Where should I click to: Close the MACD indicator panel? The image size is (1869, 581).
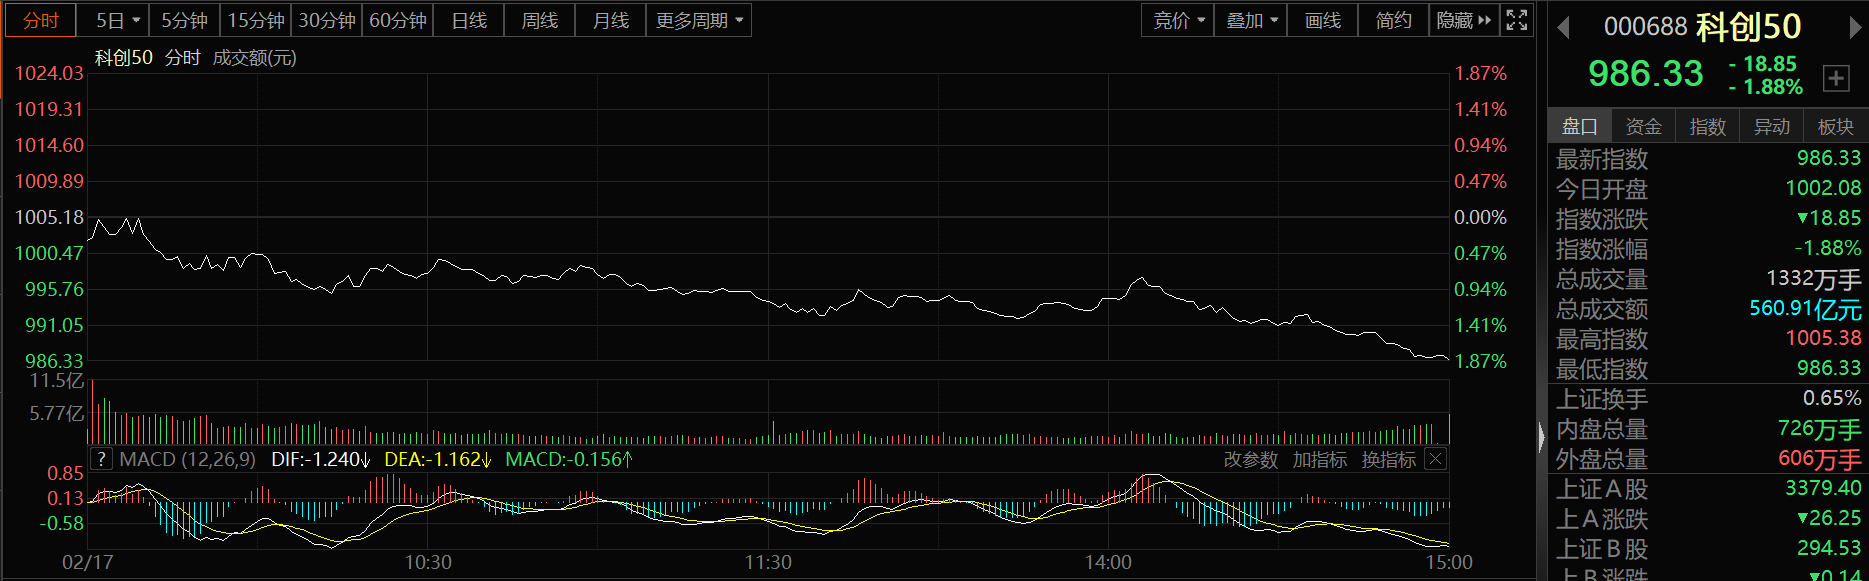(1436, 459)
